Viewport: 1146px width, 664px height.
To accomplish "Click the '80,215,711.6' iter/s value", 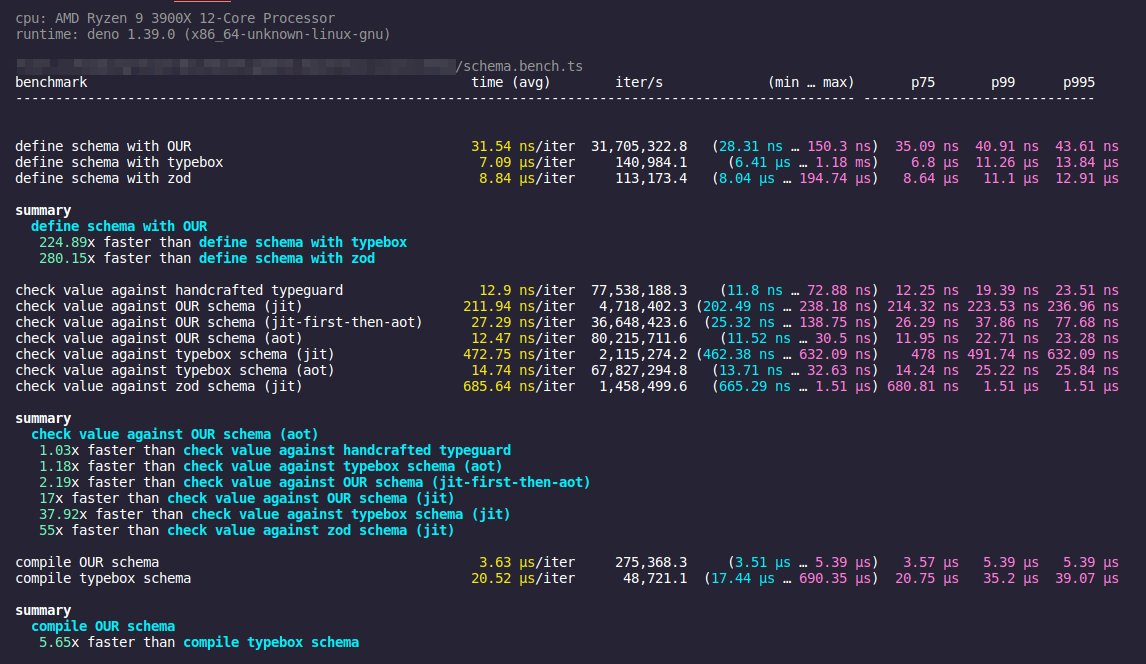I will (639, 338).
